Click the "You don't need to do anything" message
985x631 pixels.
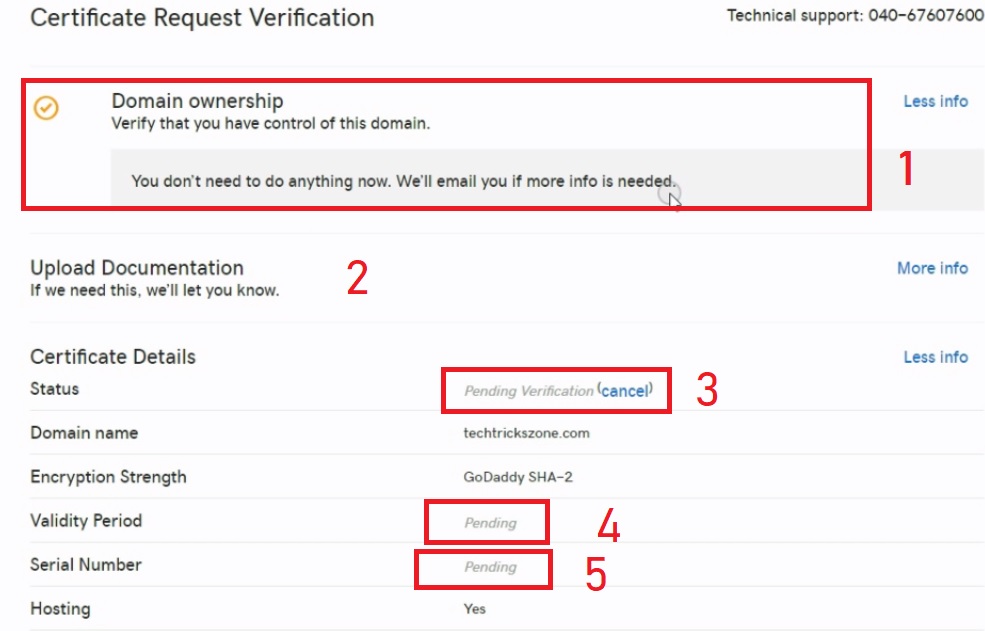click(x=404, y=181)
